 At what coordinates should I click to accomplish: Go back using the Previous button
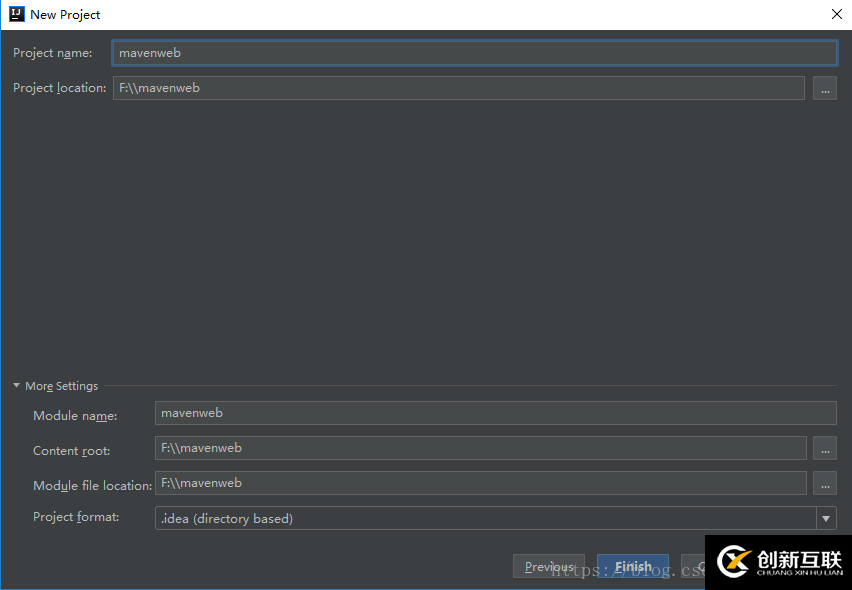point(548,565)
